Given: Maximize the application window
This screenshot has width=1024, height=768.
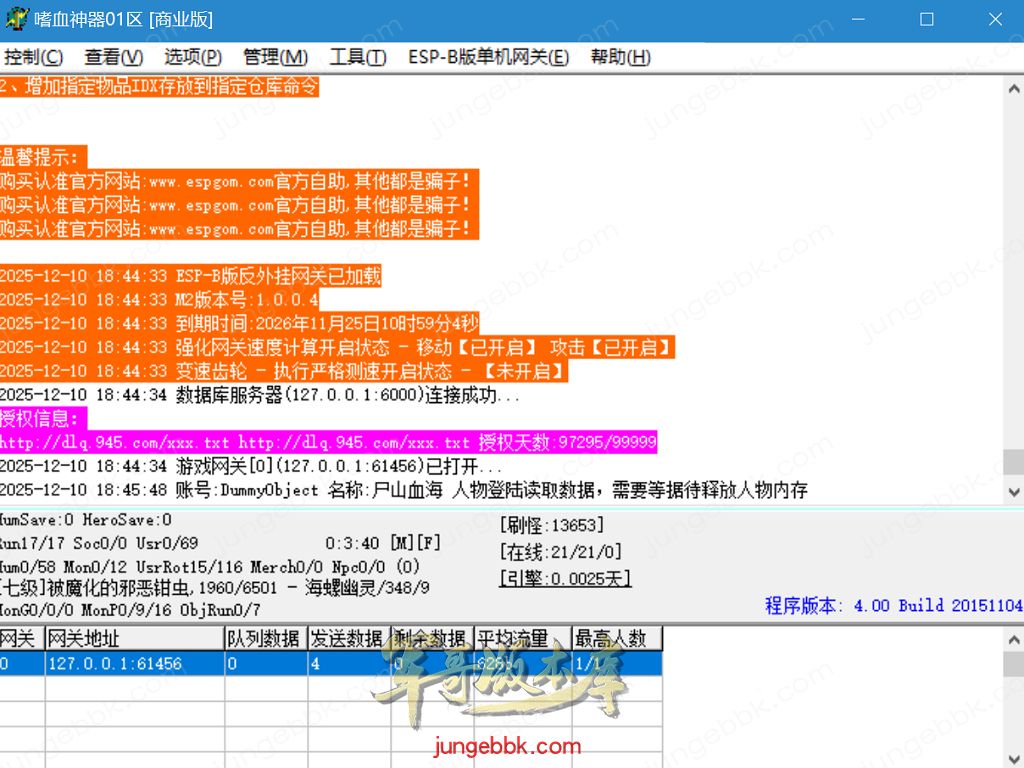Looking at the screenshot, I should click(926, 19).
